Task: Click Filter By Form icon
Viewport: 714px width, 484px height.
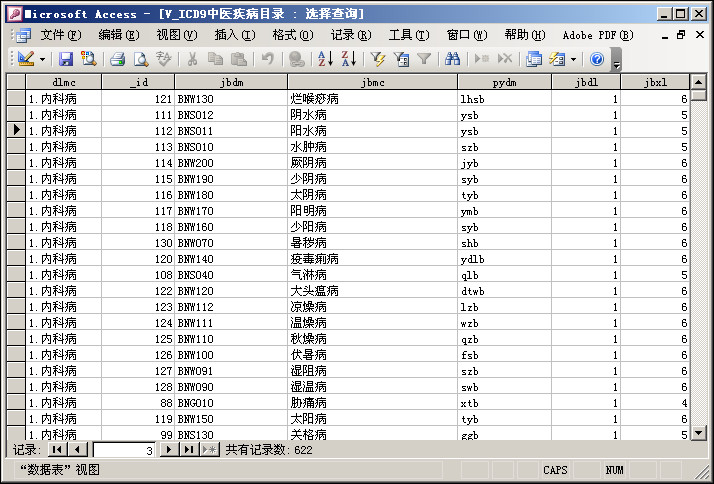Action: 401,59
